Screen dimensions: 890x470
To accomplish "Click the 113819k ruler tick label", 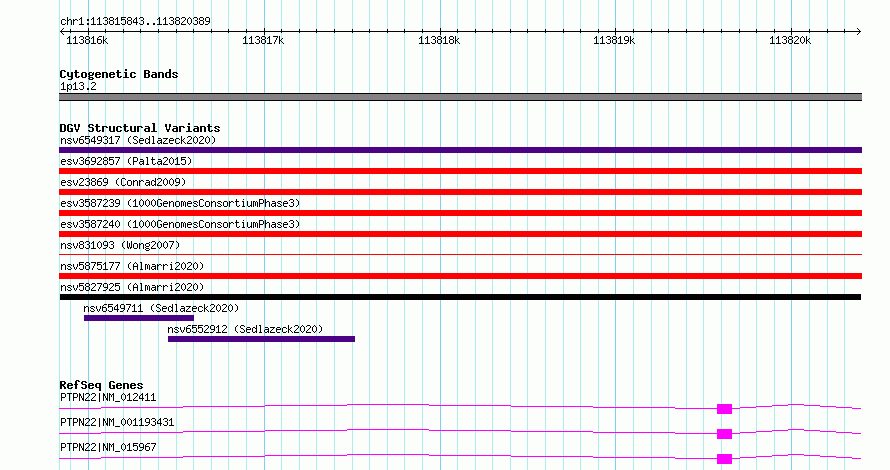I will point(614,40).
